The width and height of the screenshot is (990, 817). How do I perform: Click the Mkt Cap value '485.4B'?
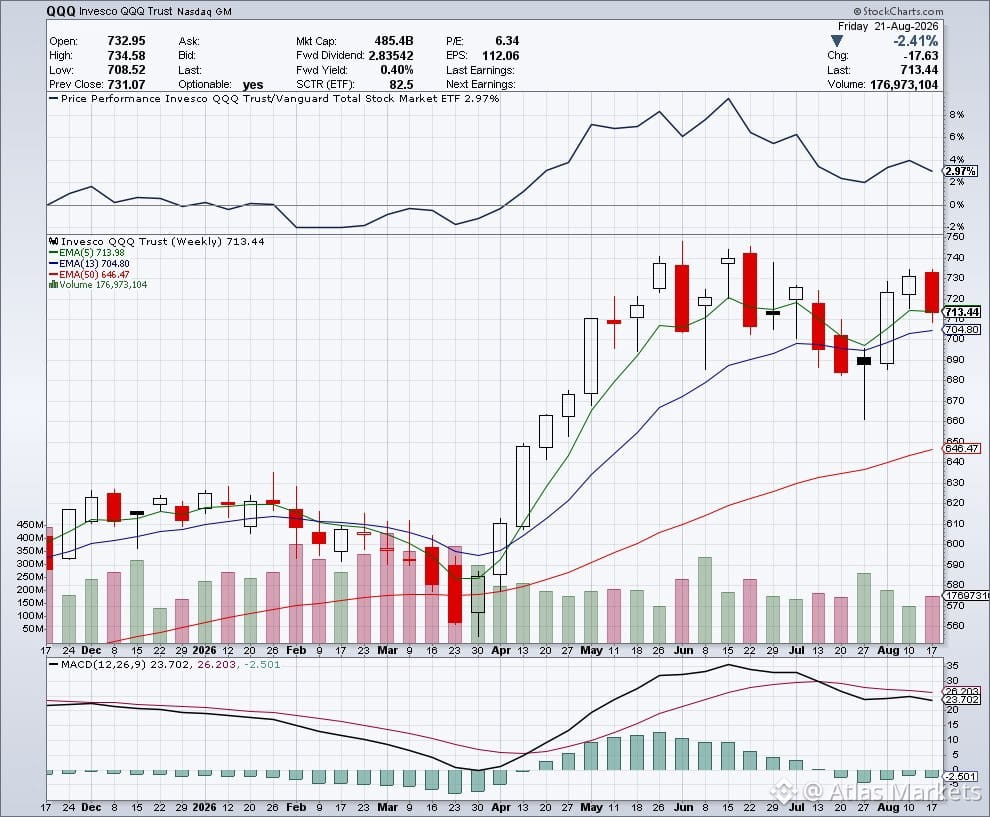(x=394, y=40)
